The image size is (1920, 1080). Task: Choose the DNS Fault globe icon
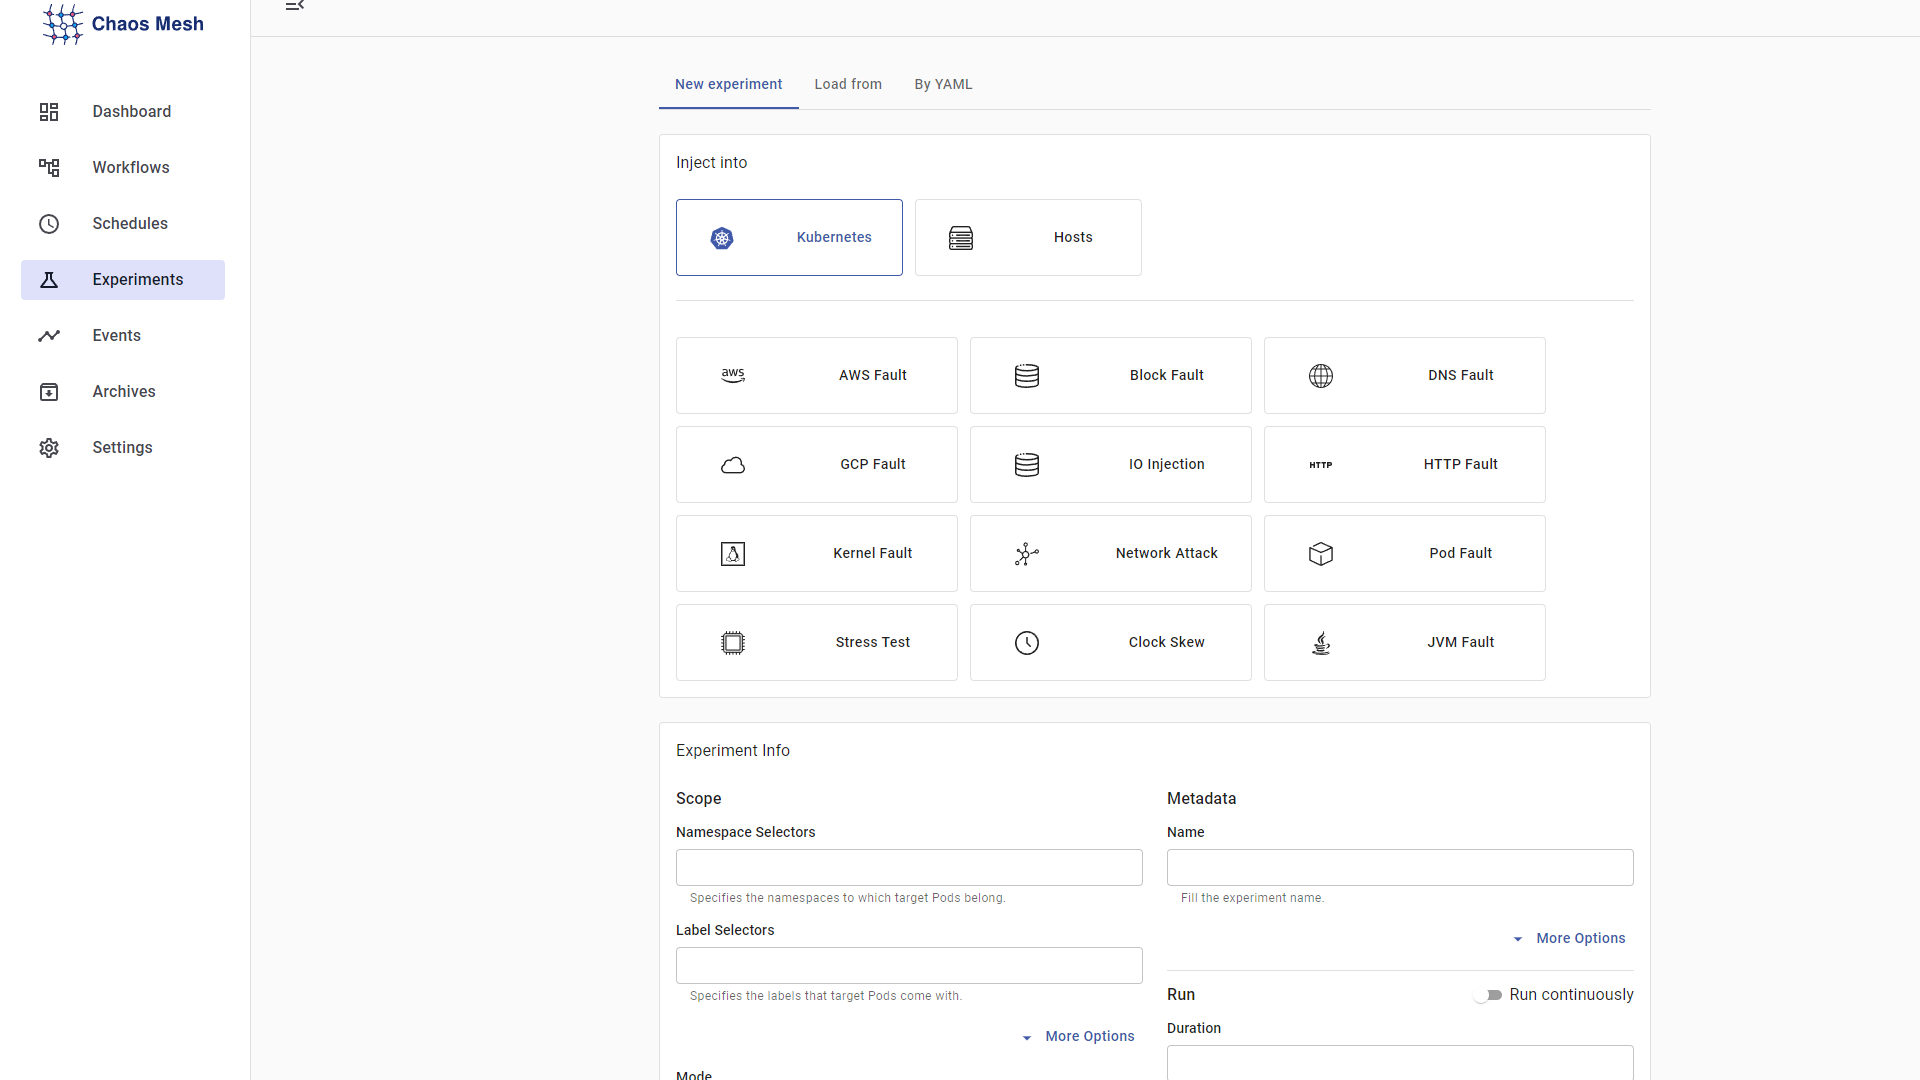point(1321,376)
